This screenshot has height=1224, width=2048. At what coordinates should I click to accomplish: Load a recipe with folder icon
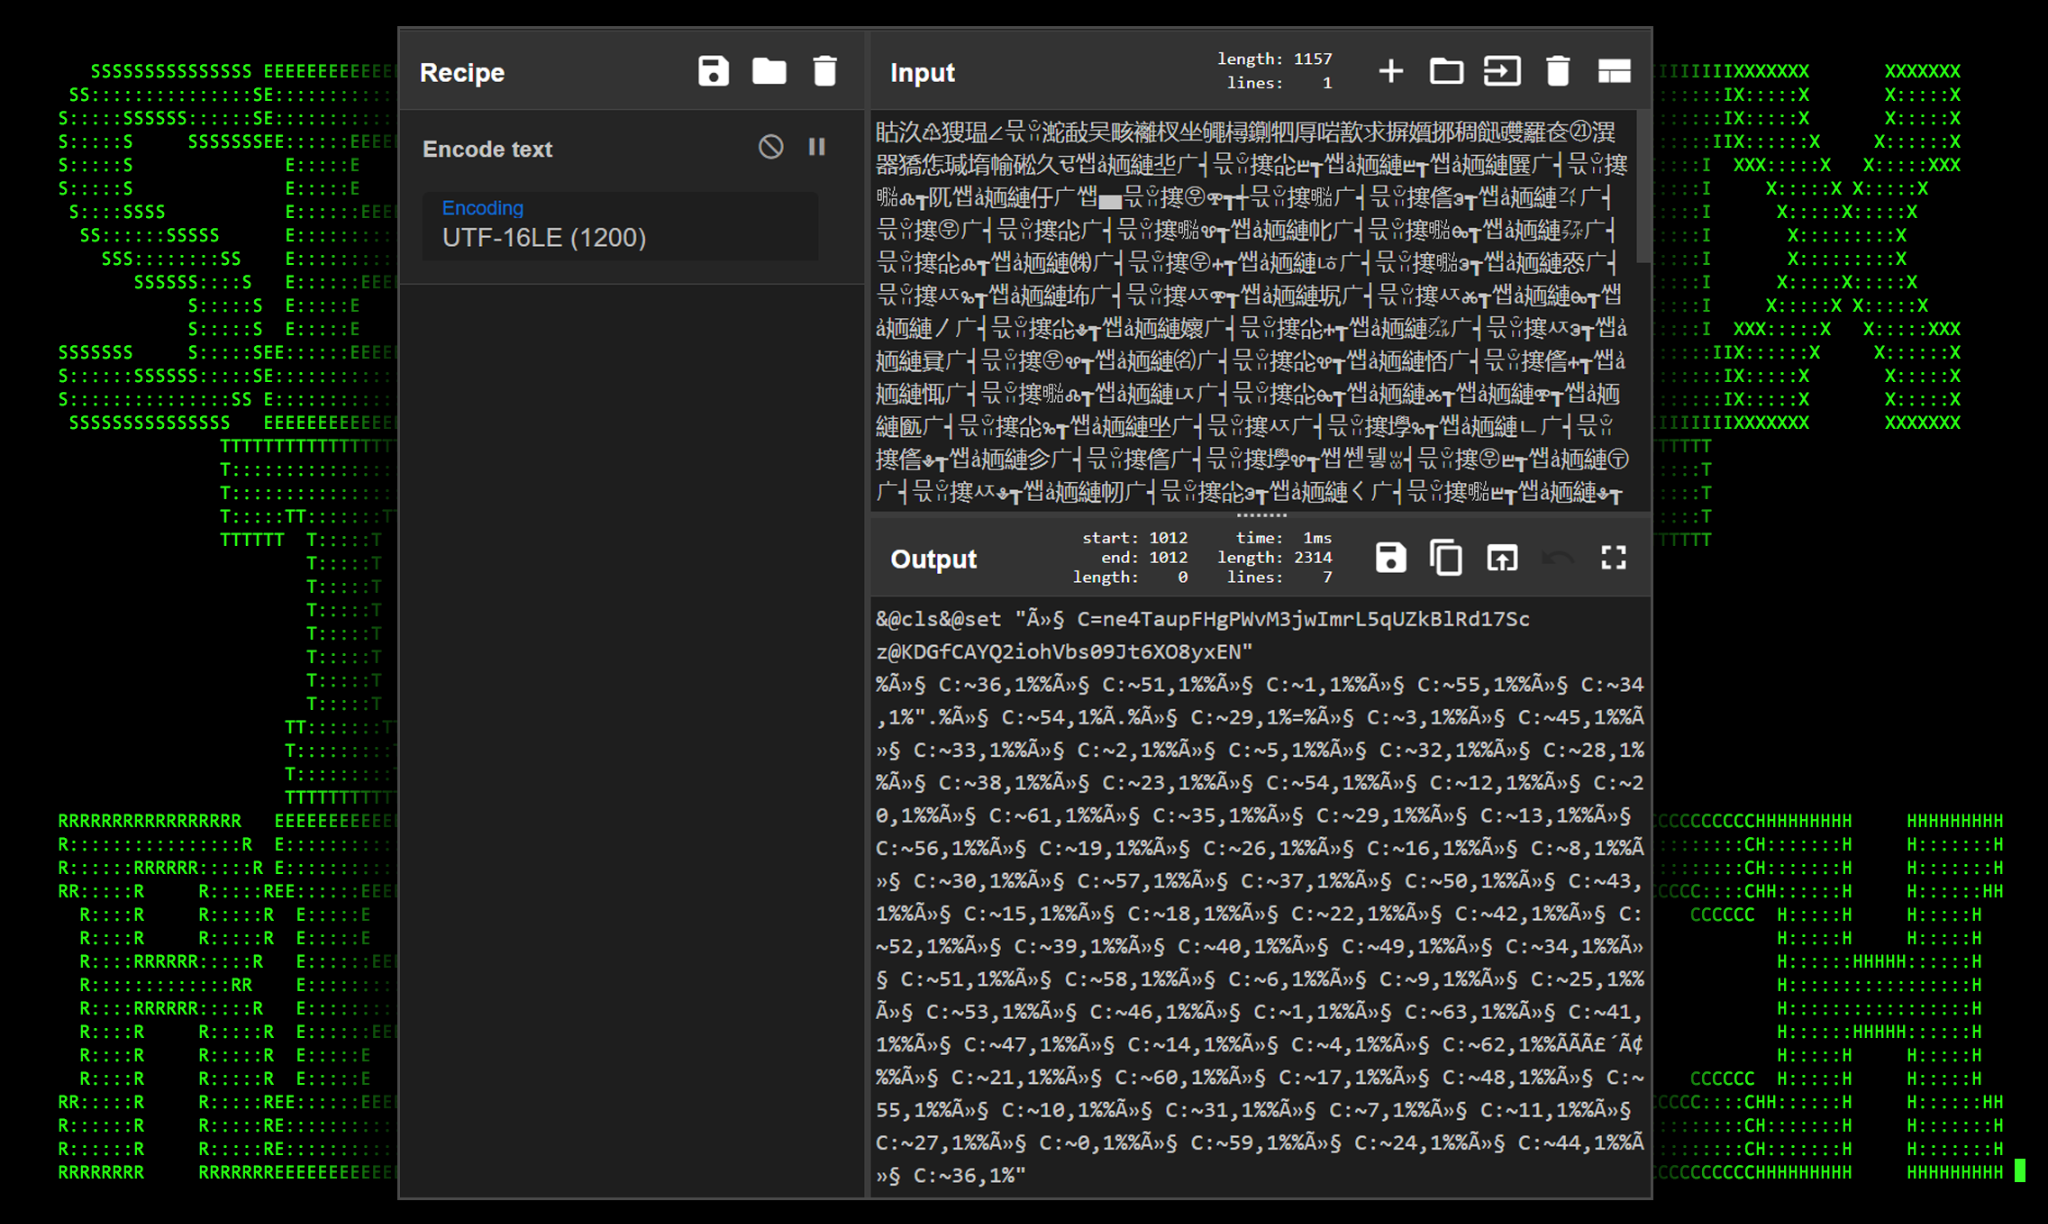[769, 71]
